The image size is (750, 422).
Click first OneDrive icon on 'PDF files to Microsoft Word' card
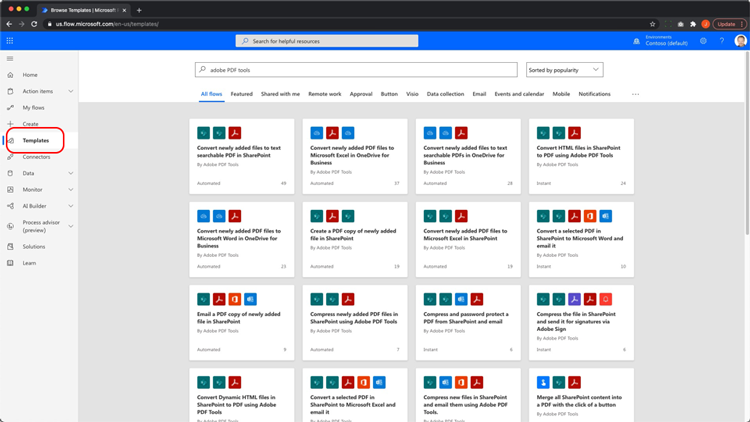point(203,216)
